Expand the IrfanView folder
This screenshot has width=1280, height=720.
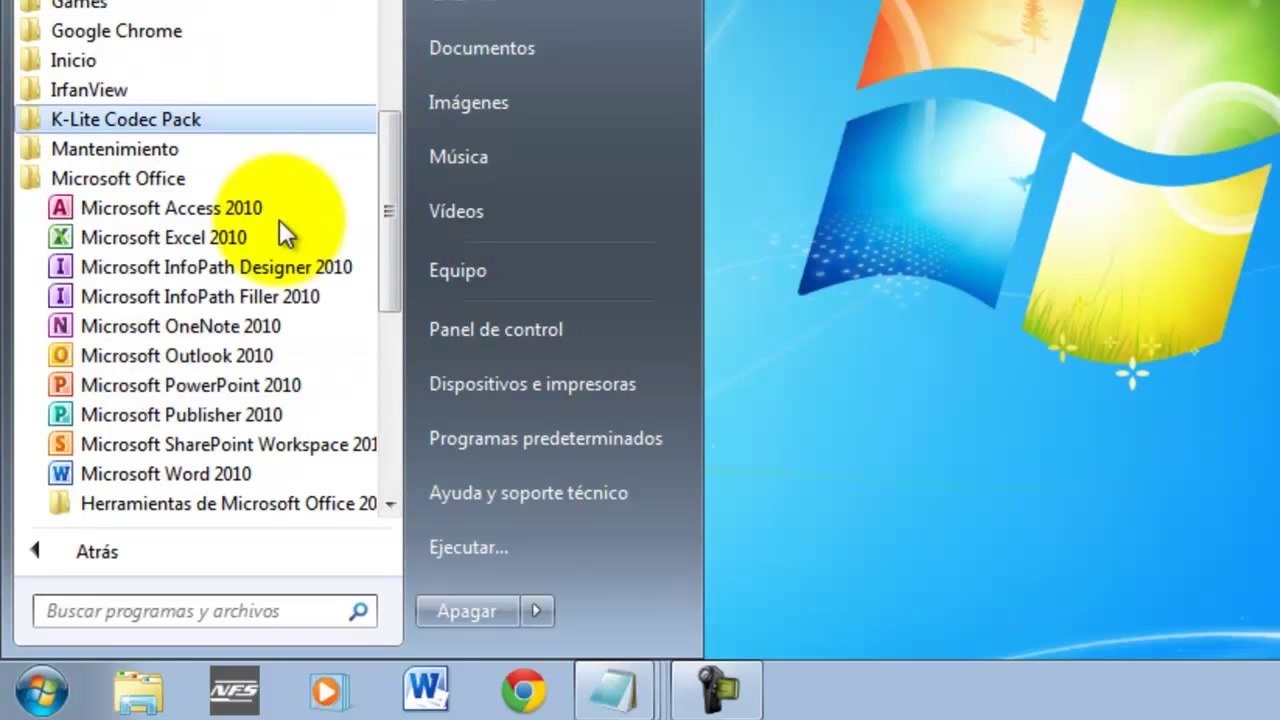click(89, 90)
